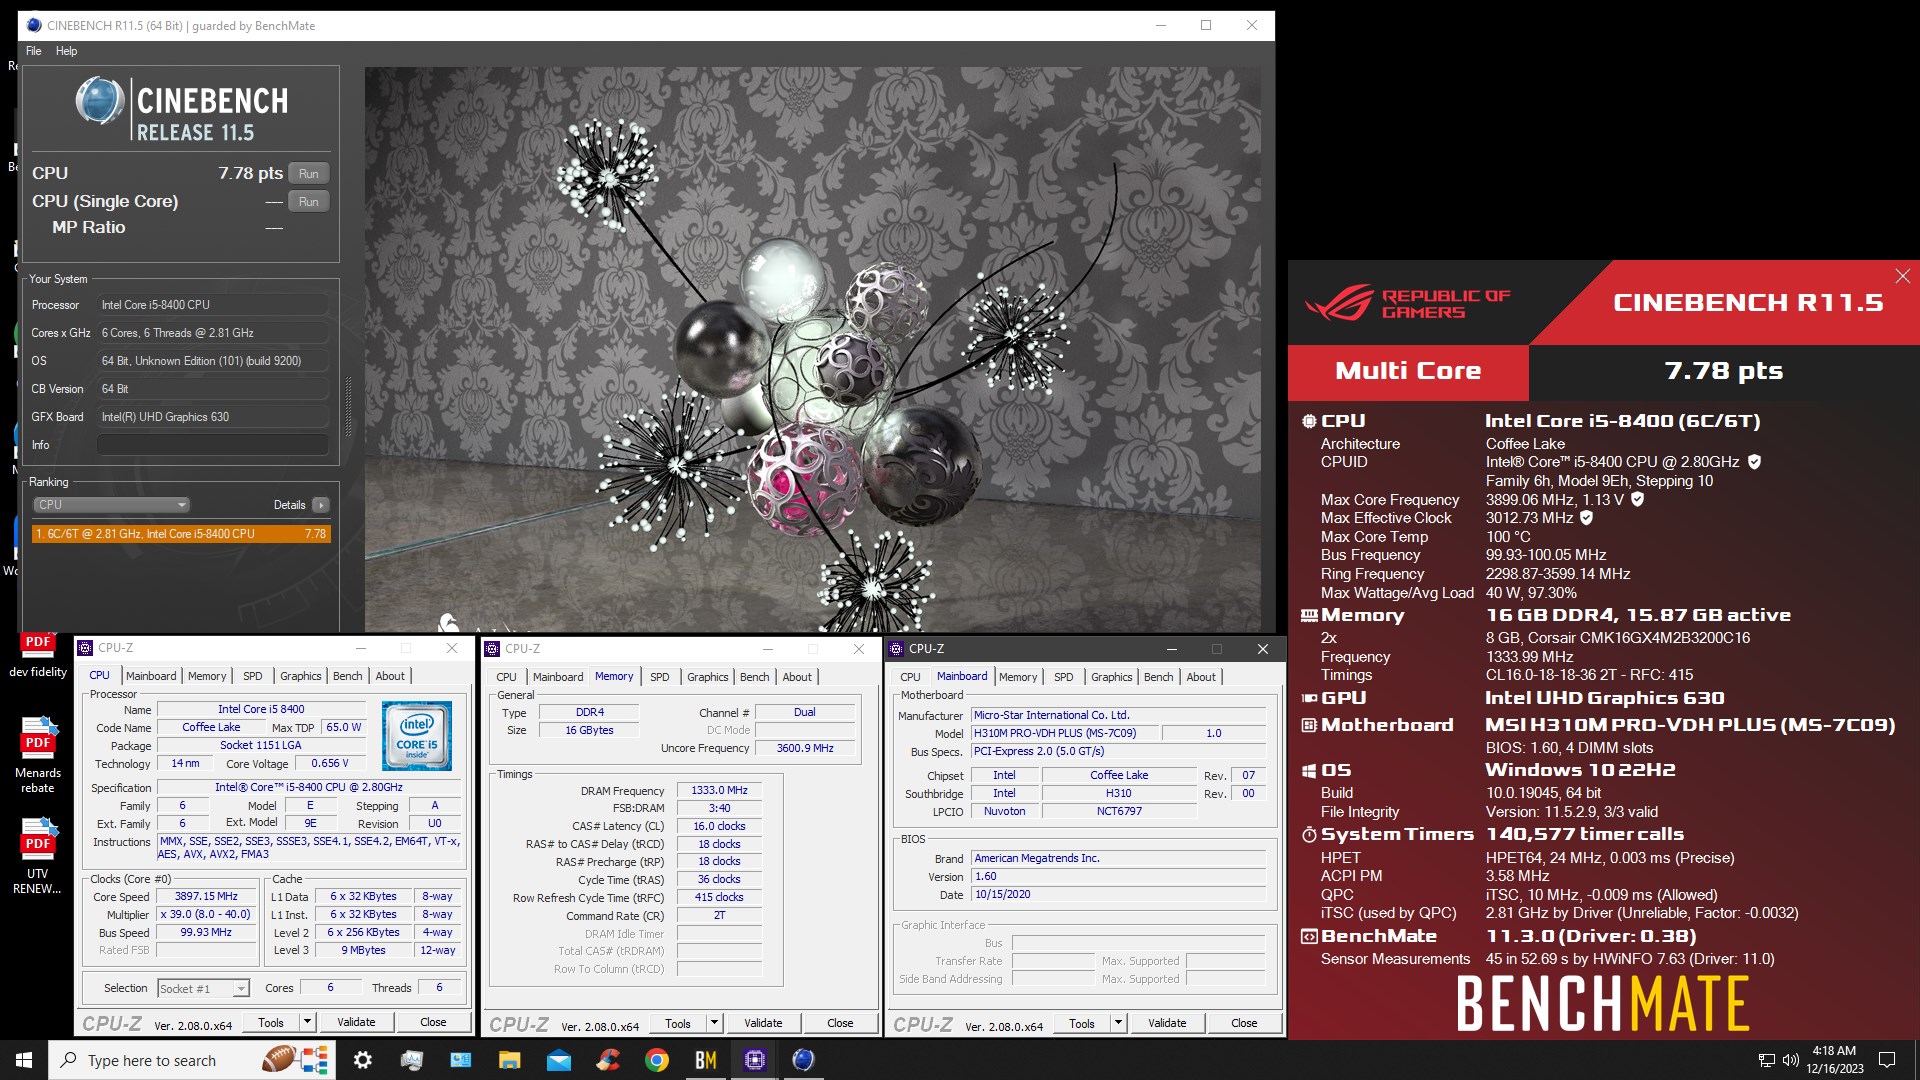Click the 'Intel(R) UHD Graphics 630' GFX Board value
1920x1080 pixels.
point(213,417)
